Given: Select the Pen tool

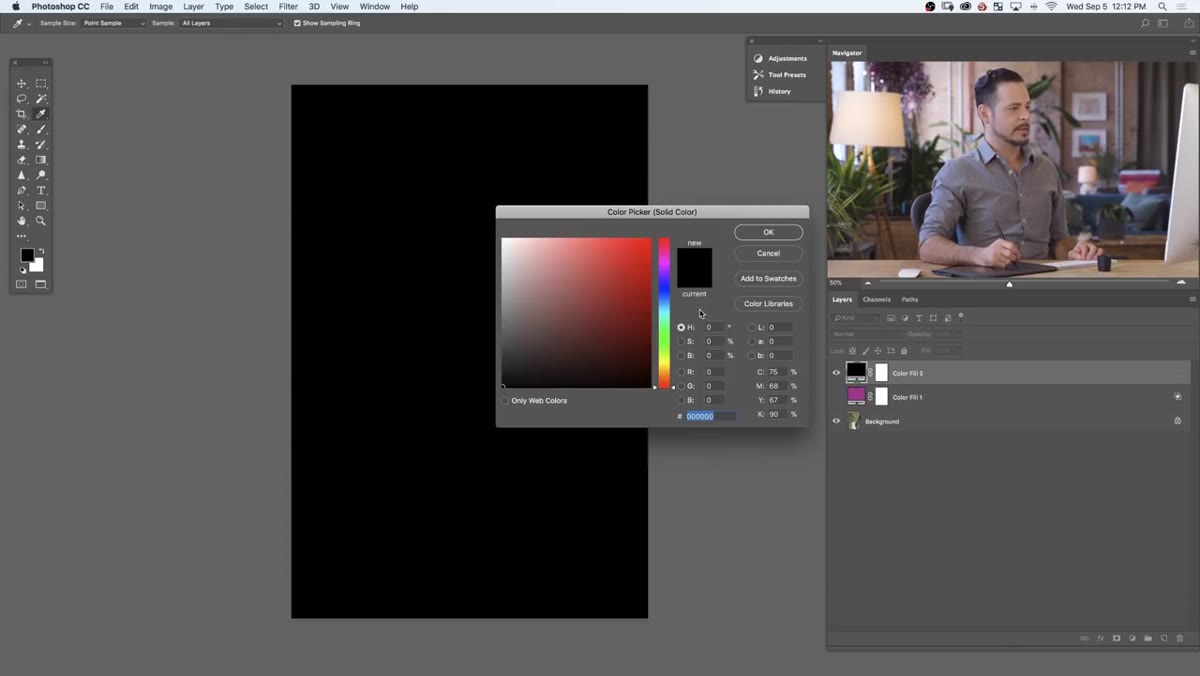Looking at the screenshot, I should click(x=21, y=190).
